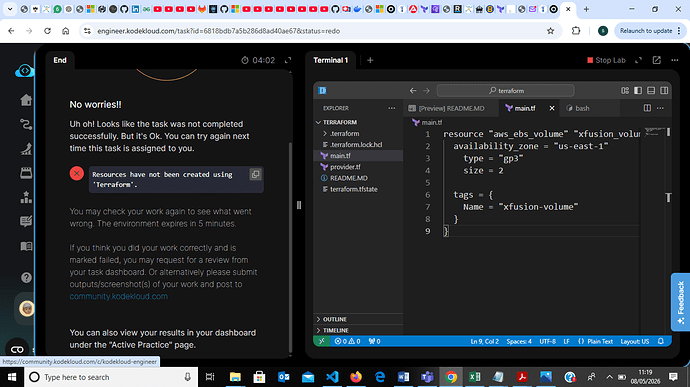Open errors and warnings status item

(348, 341)
